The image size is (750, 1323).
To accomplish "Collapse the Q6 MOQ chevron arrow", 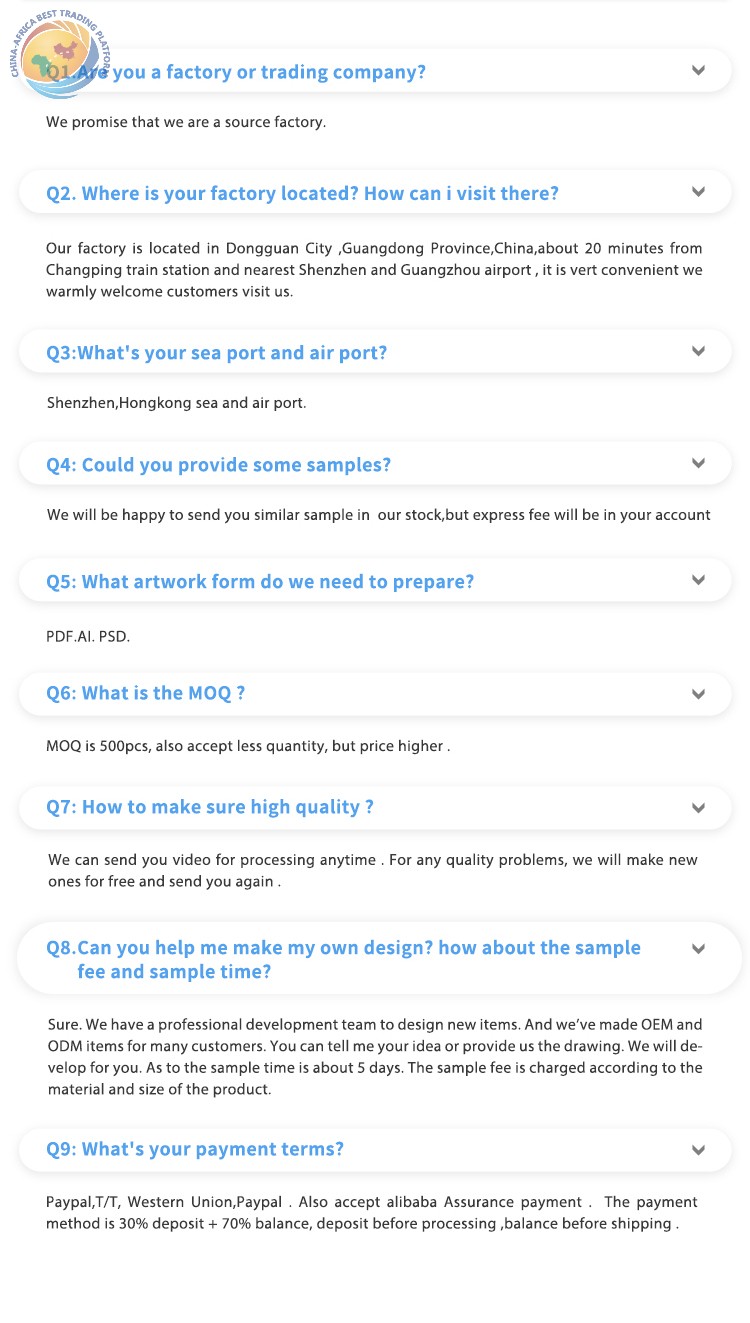I will point(698,693).
